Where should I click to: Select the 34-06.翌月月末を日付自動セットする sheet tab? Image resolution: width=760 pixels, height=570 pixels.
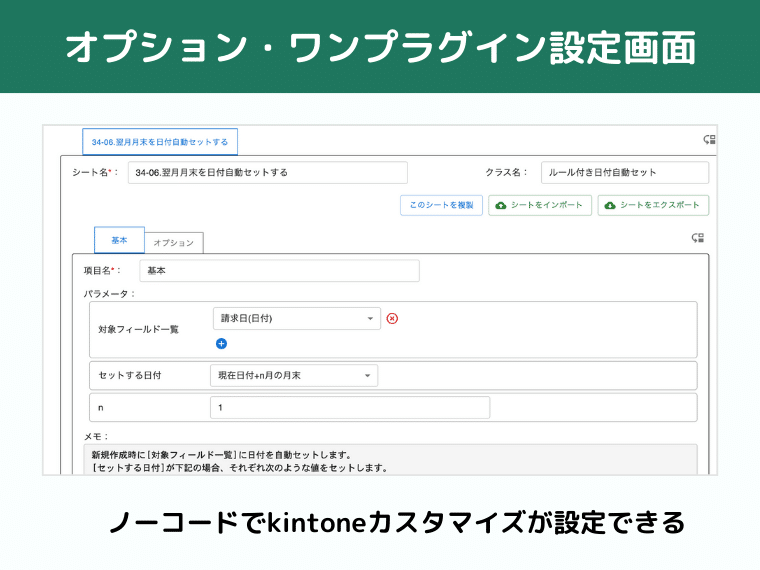coord(160,142)
